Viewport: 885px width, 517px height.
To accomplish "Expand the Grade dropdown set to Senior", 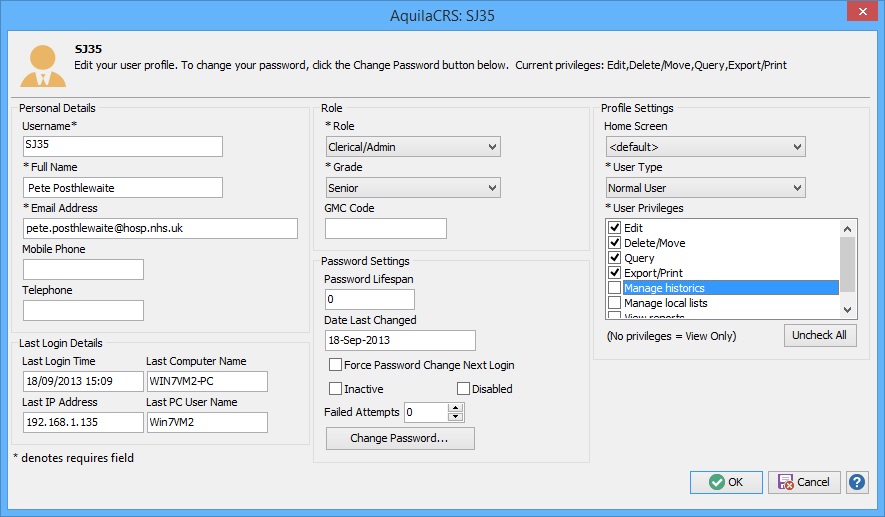I will 413,188.
